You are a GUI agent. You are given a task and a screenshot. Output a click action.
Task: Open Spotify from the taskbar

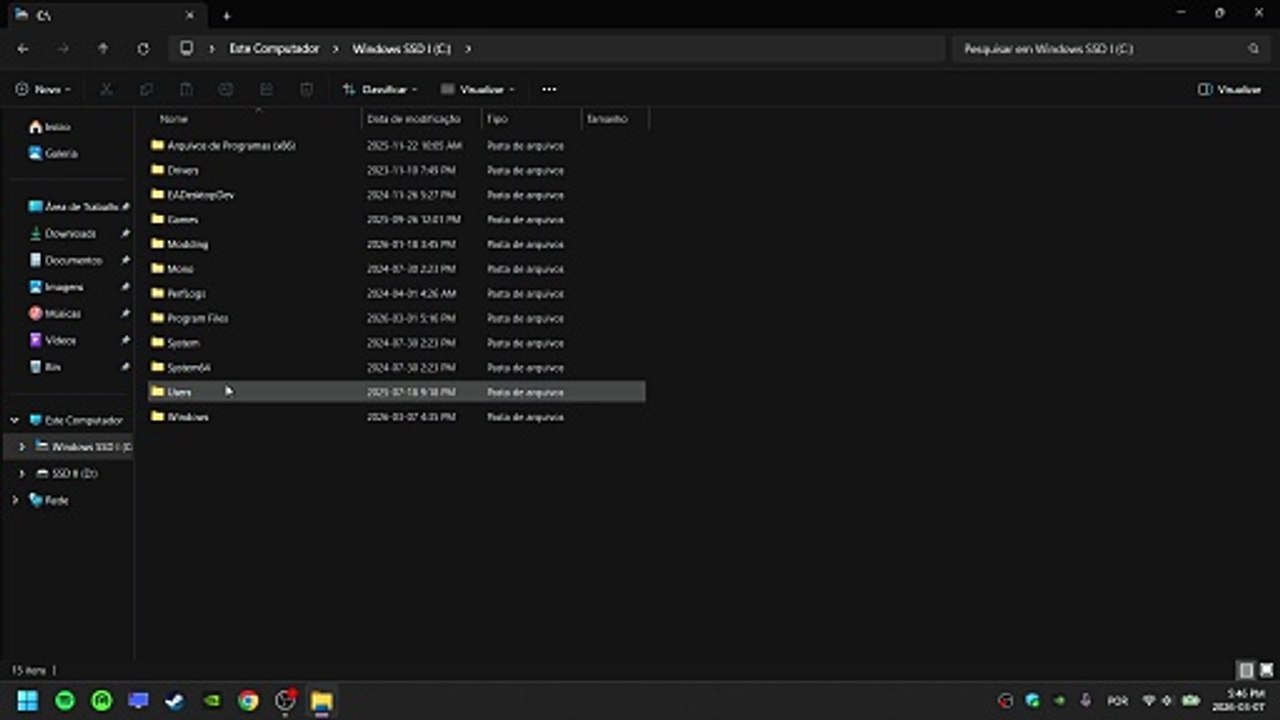(x=65, y=701)
